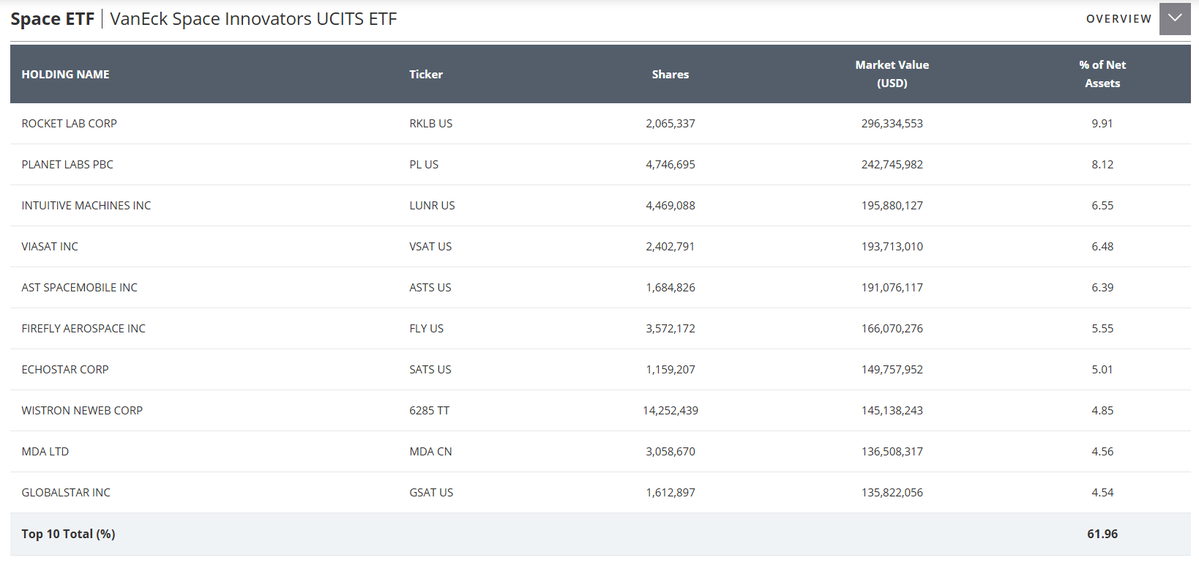The image size is (1199, 566).
Task: Select PLANET LABS PBC holding name
Action: (67, 164)
